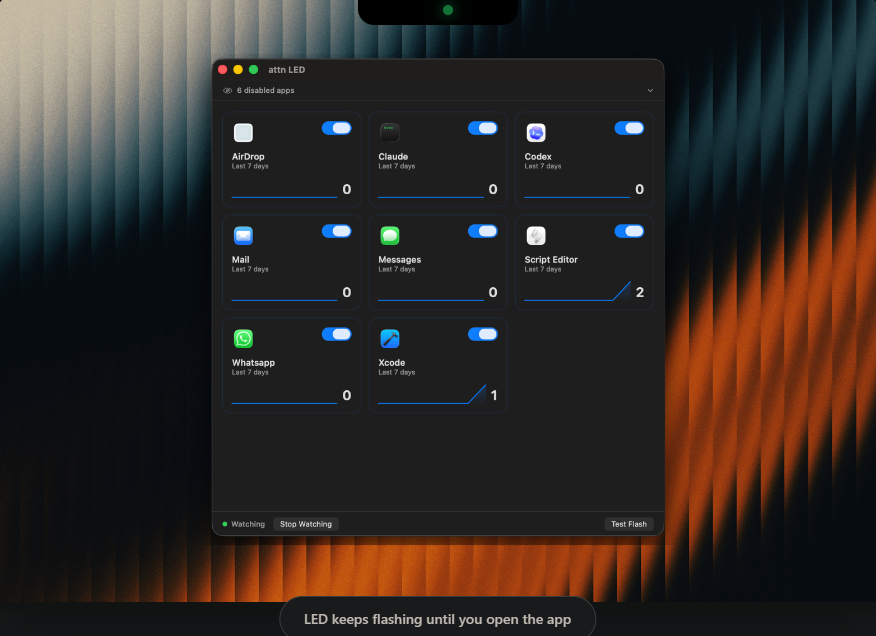This screenshot has width=876, height=636.
Task: Click the green Watching status dot
Action: click(x=225, y=524)
